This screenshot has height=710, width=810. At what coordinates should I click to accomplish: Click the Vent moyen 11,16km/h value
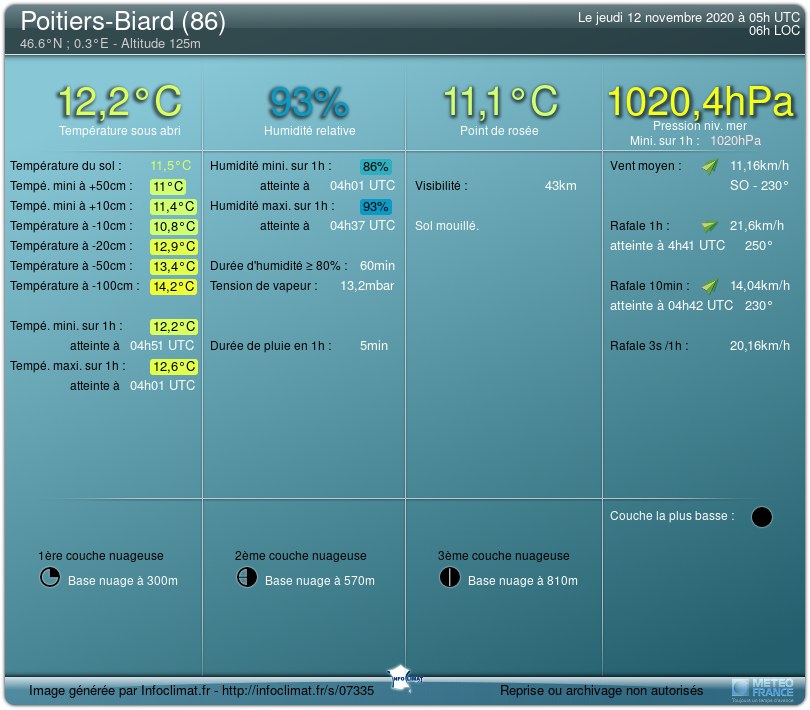click(759, 166)
